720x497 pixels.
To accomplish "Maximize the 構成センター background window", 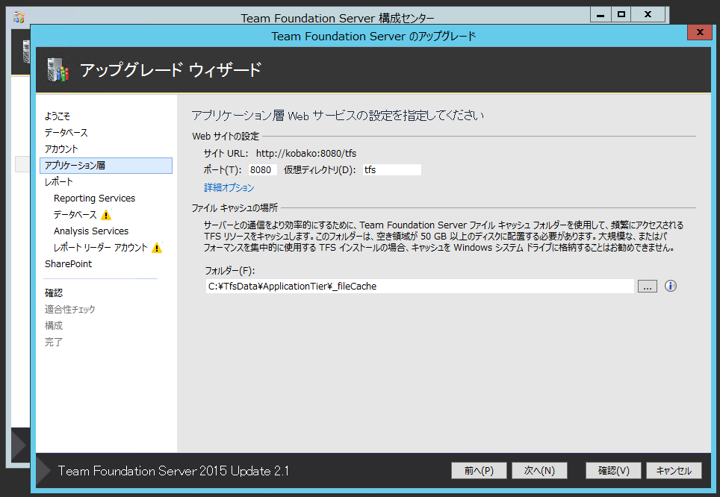I will point(621,15).
